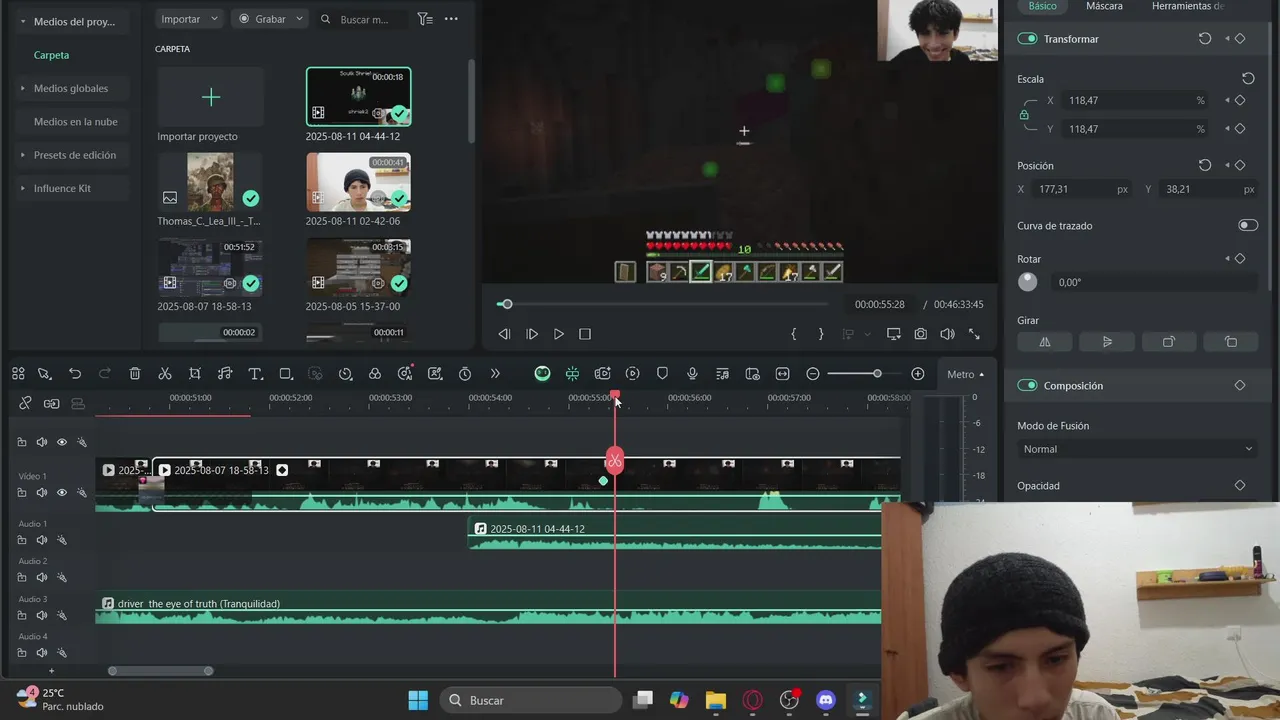Step to previous frame
The height and width of the screenshot is (720, 1280).
504,334
